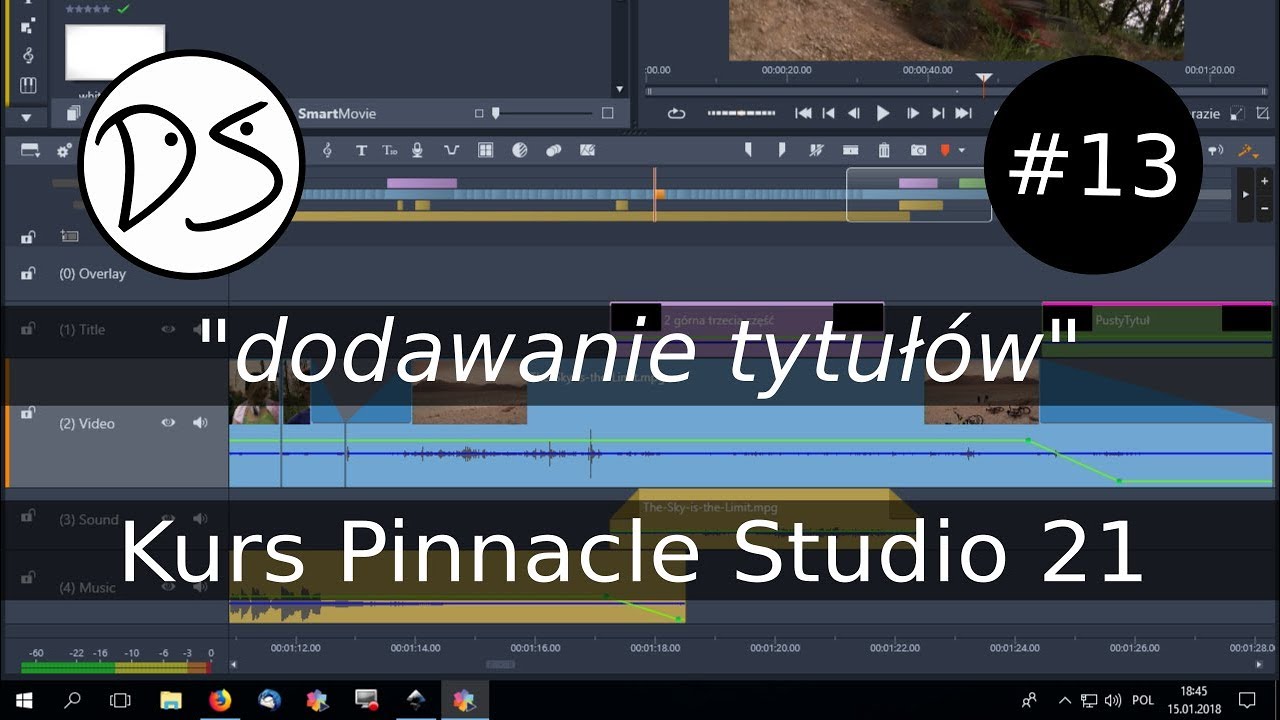
Task: Click the overlapping circles icon in timeline toolbar
Action: [553, 151]
